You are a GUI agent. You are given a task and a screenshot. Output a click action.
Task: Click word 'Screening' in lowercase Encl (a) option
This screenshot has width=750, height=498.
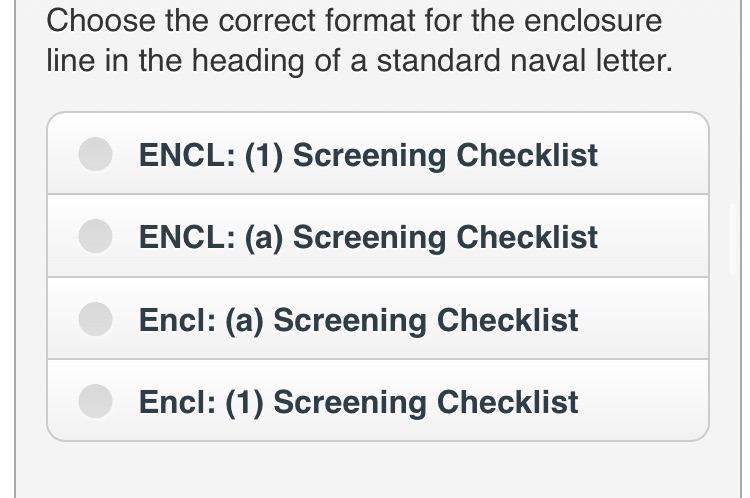click(x=350, y=320)
